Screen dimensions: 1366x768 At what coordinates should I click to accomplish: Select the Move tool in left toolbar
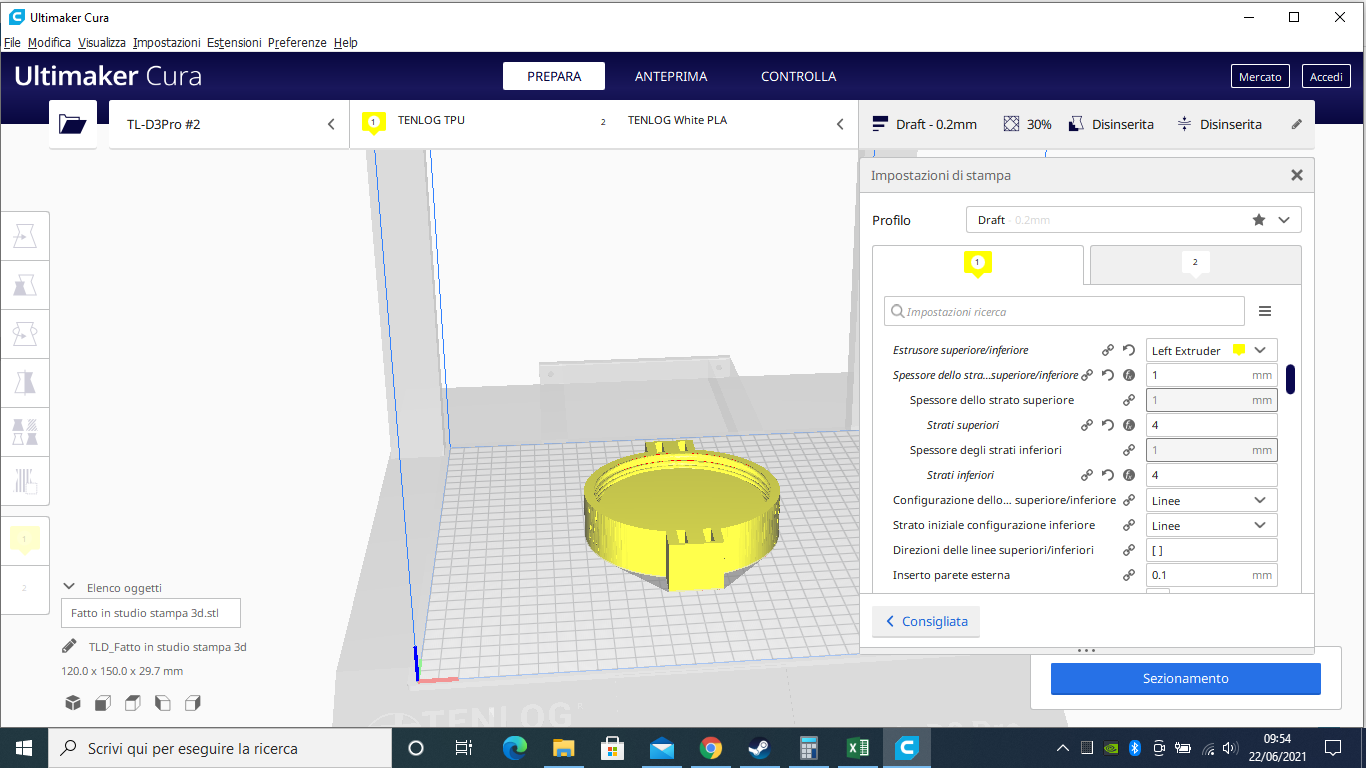pos(25,237)
